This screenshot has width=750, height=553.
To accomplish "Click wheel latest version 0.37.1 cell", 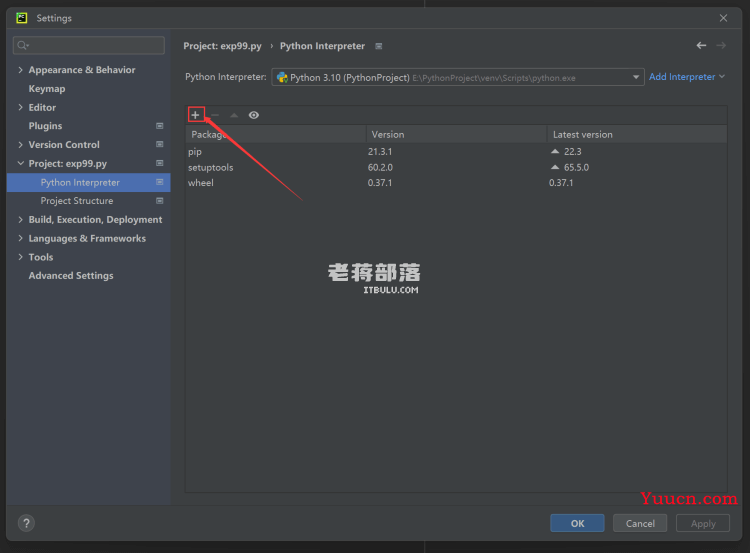I will (561, 183).
